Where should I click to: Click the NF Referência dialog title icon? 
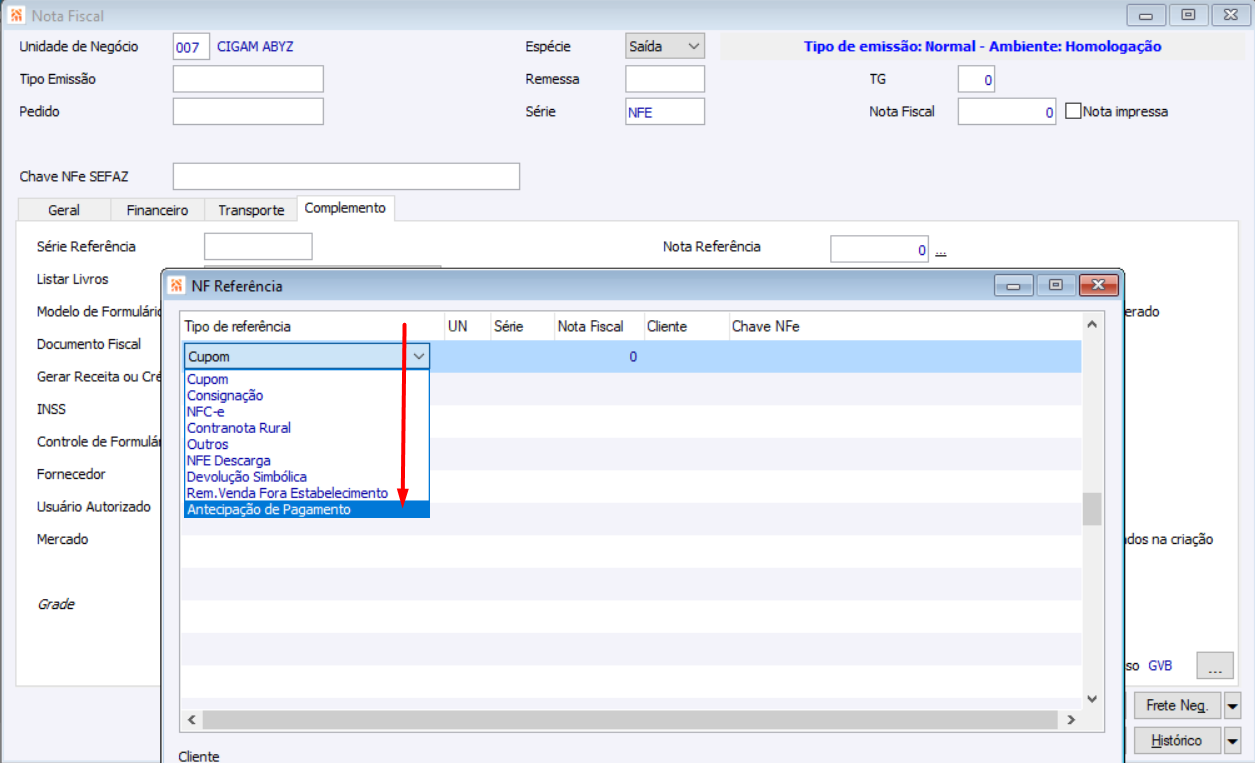coord(176,286)
